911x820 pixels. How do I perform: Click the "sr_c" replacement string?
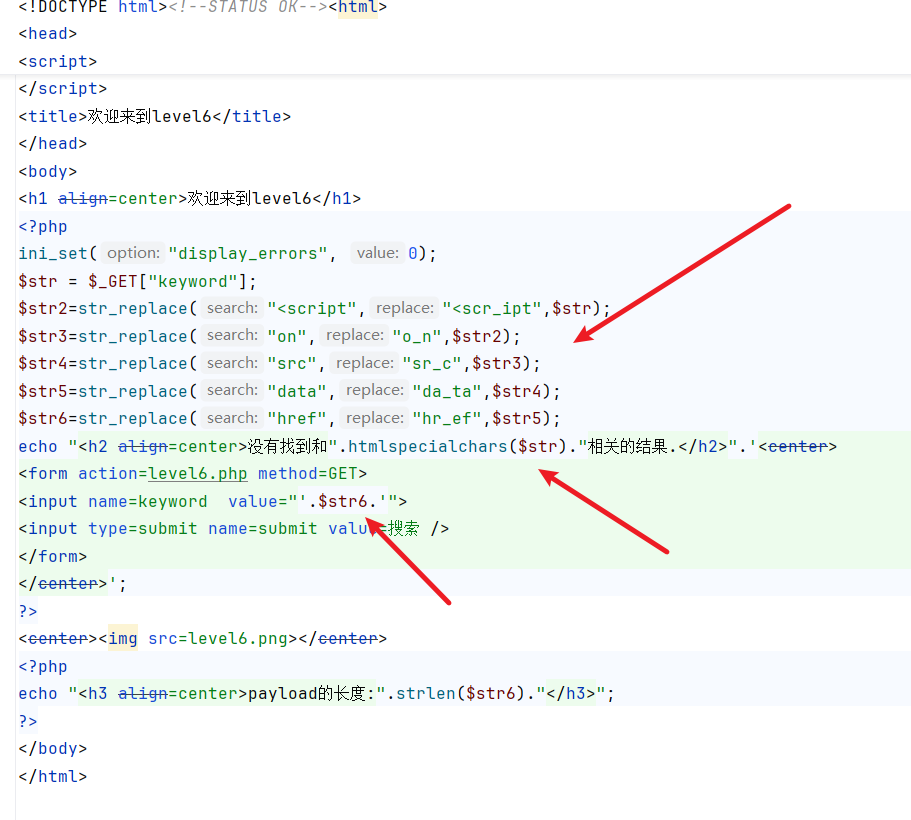point(432,363)
